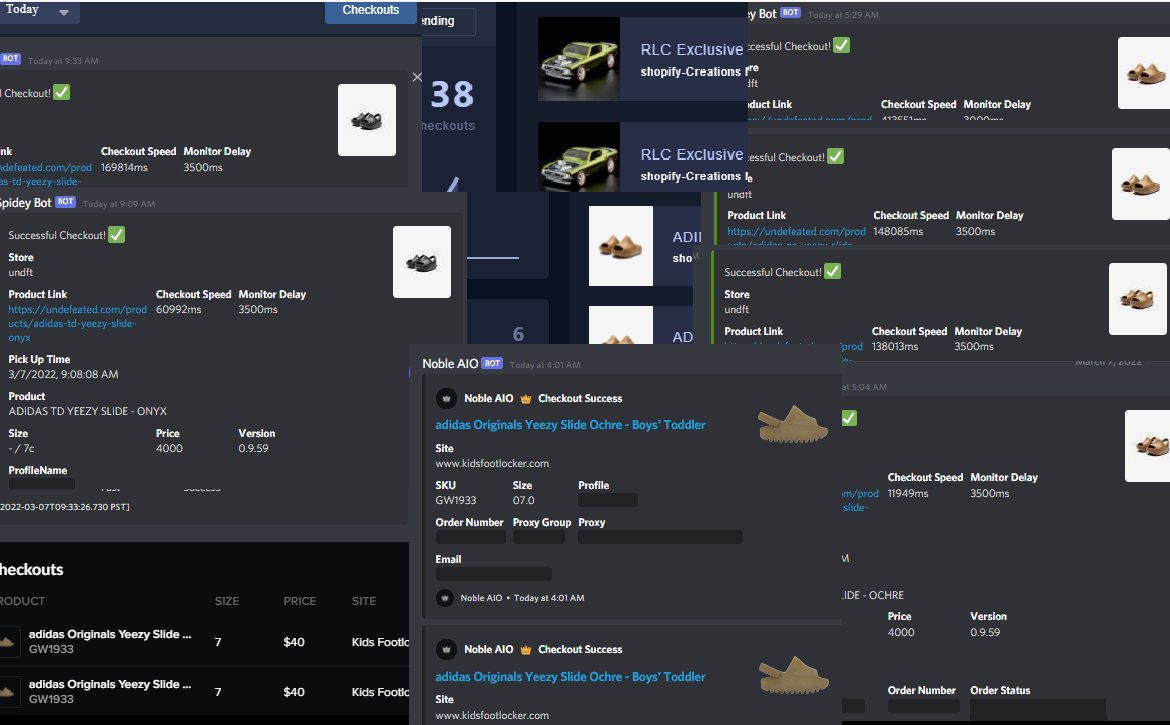Click green checkmark in the 9:33 AM checkout message
This screenshot has height=725, width=1170.
click(x=62, y=92)
